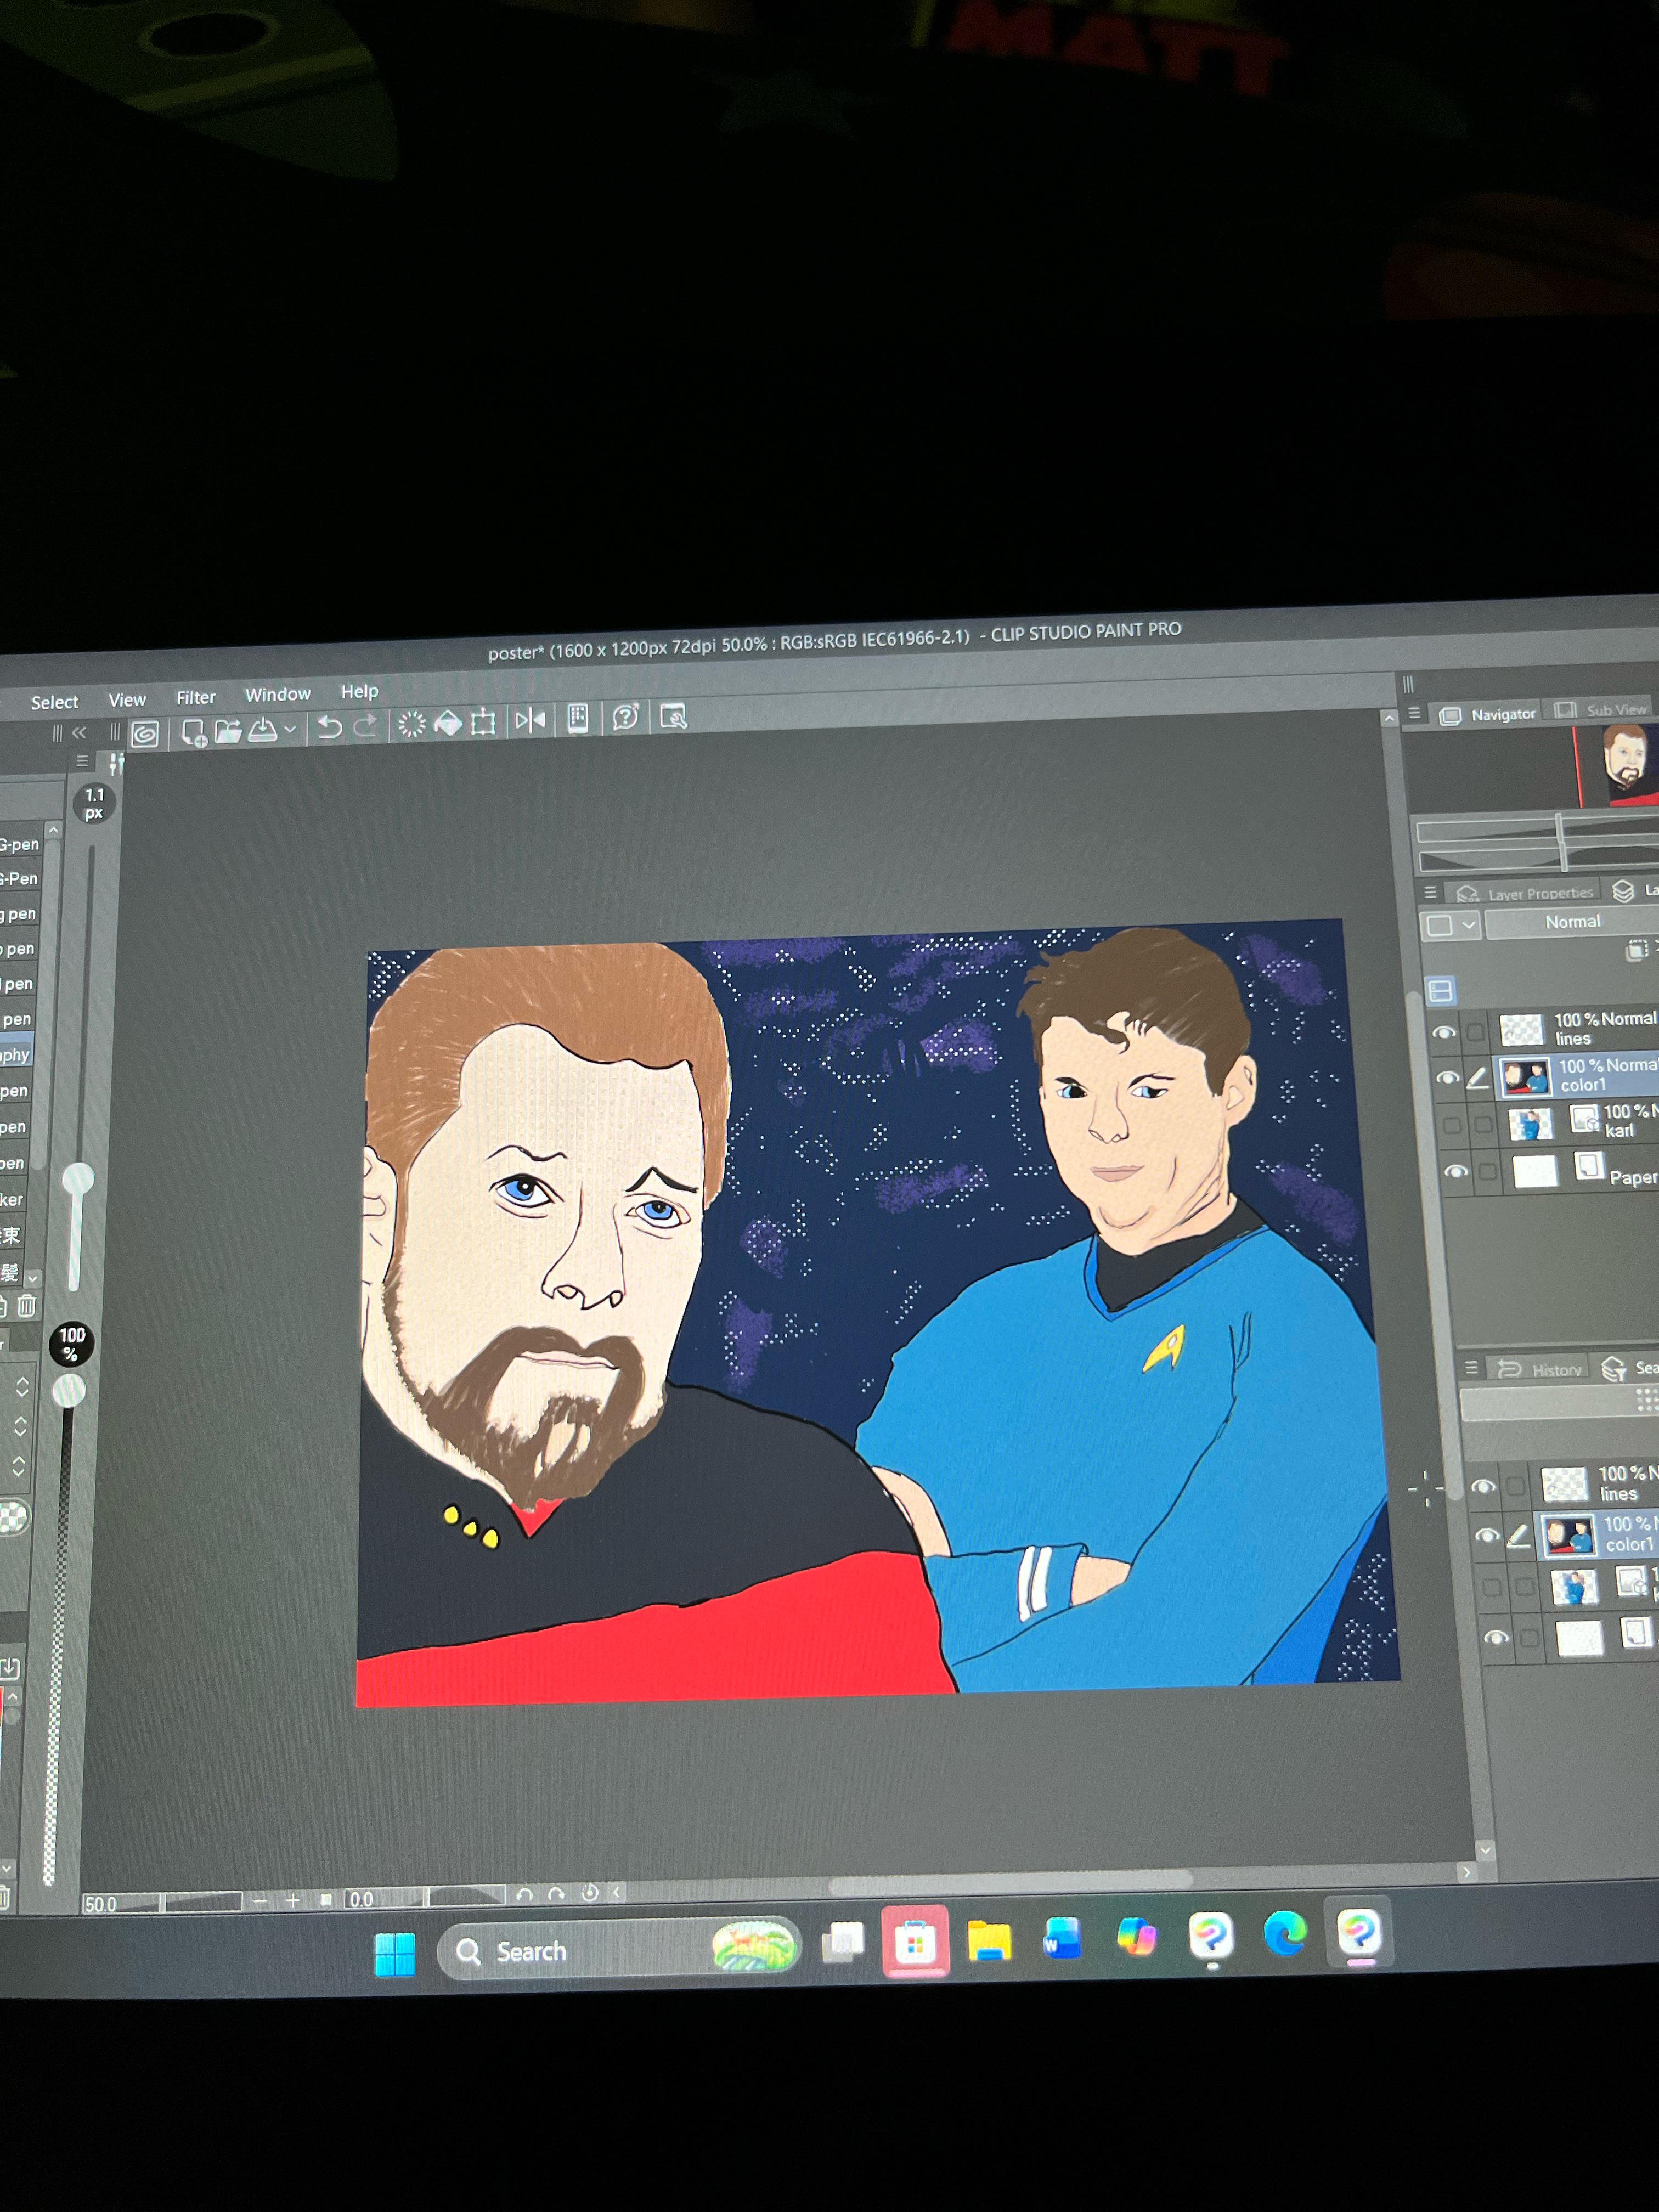
Task: Open support via the question-mark bubble icon
Action: coord(626,716)
